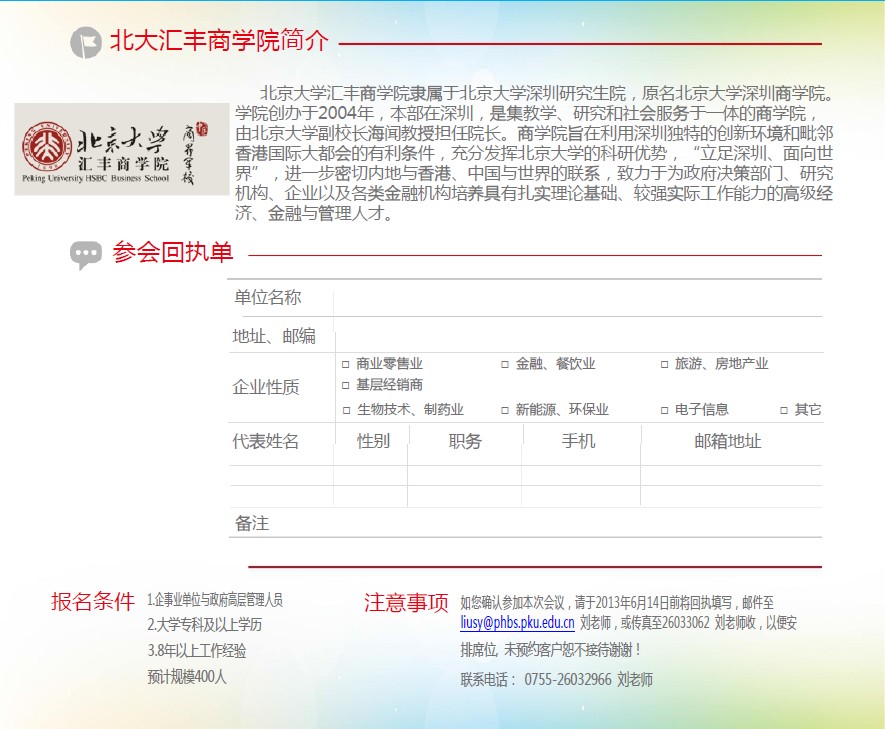
Task: Check the 基层经销商 checkbox
Action: point(346,385)
